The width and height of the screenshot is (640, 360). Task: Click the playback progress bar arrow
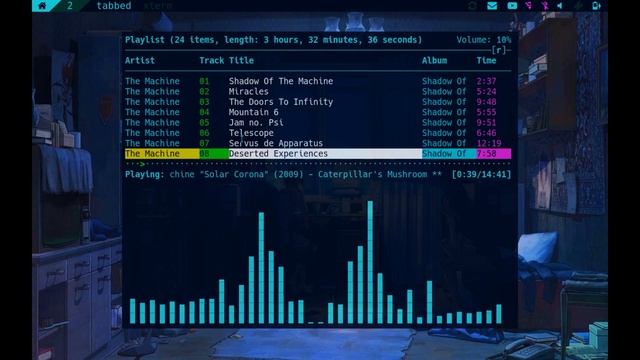pos(142,164)
